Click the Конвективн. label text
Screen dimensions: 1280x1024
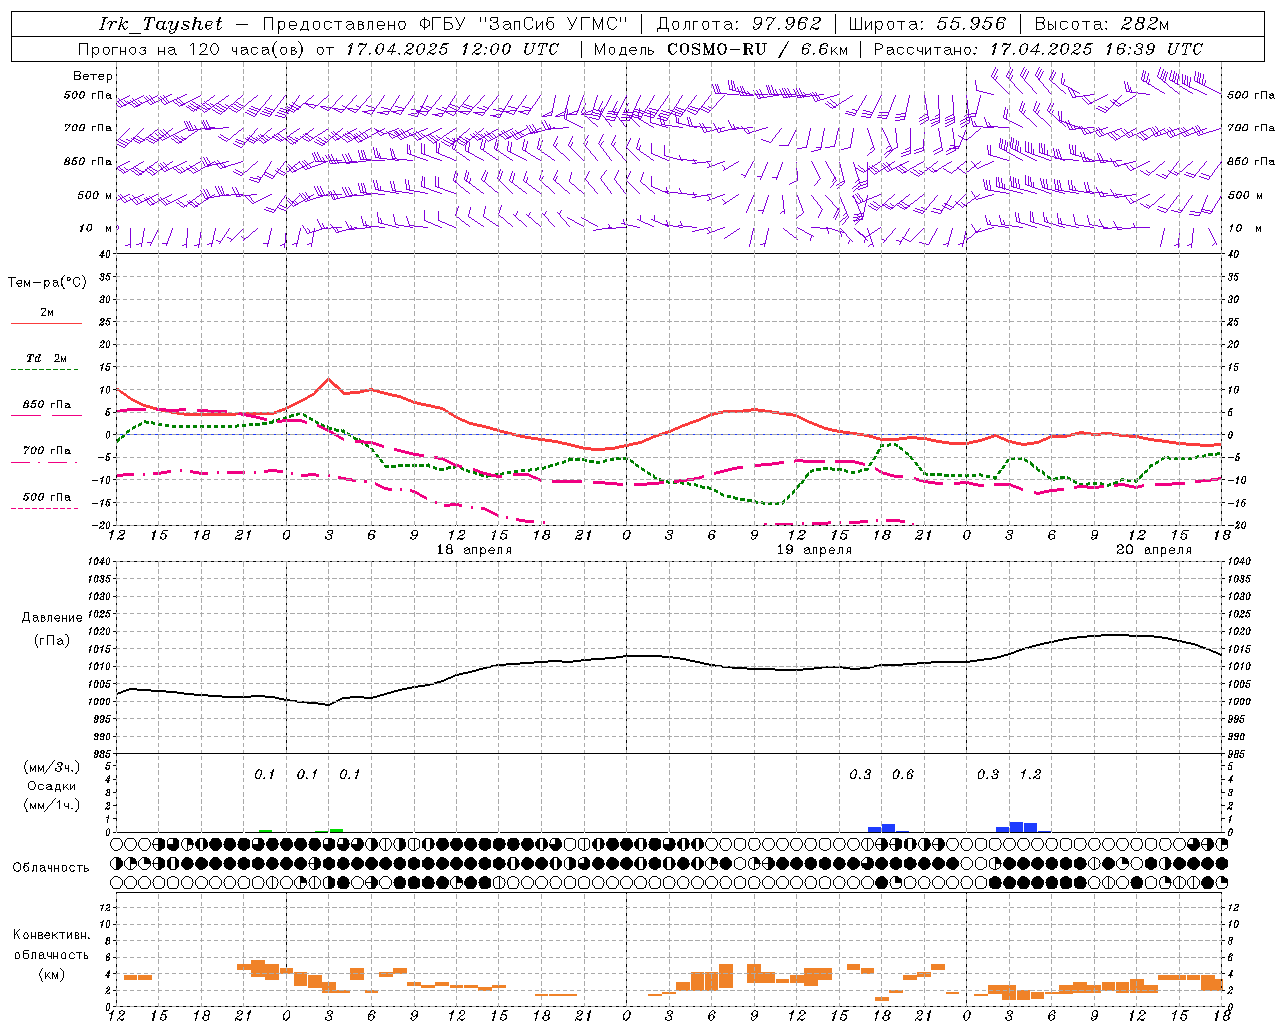(x=51, y=935)
